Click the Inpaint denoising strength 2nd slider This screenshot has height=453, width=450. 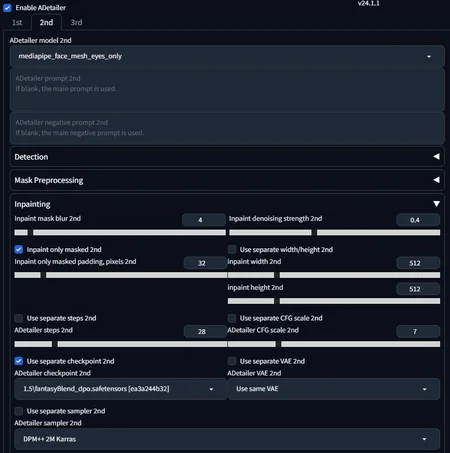point(334,232)
